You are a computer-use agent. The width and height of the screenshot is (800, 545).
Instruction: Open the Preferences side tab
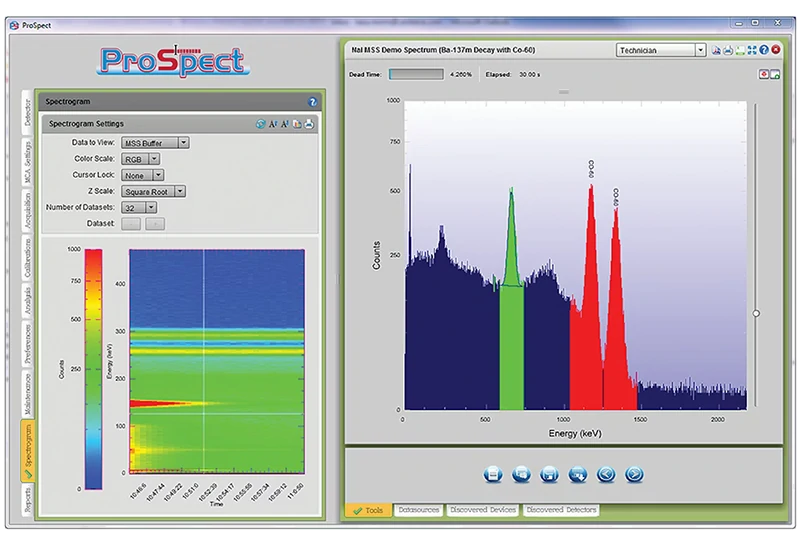pos(28,343)
